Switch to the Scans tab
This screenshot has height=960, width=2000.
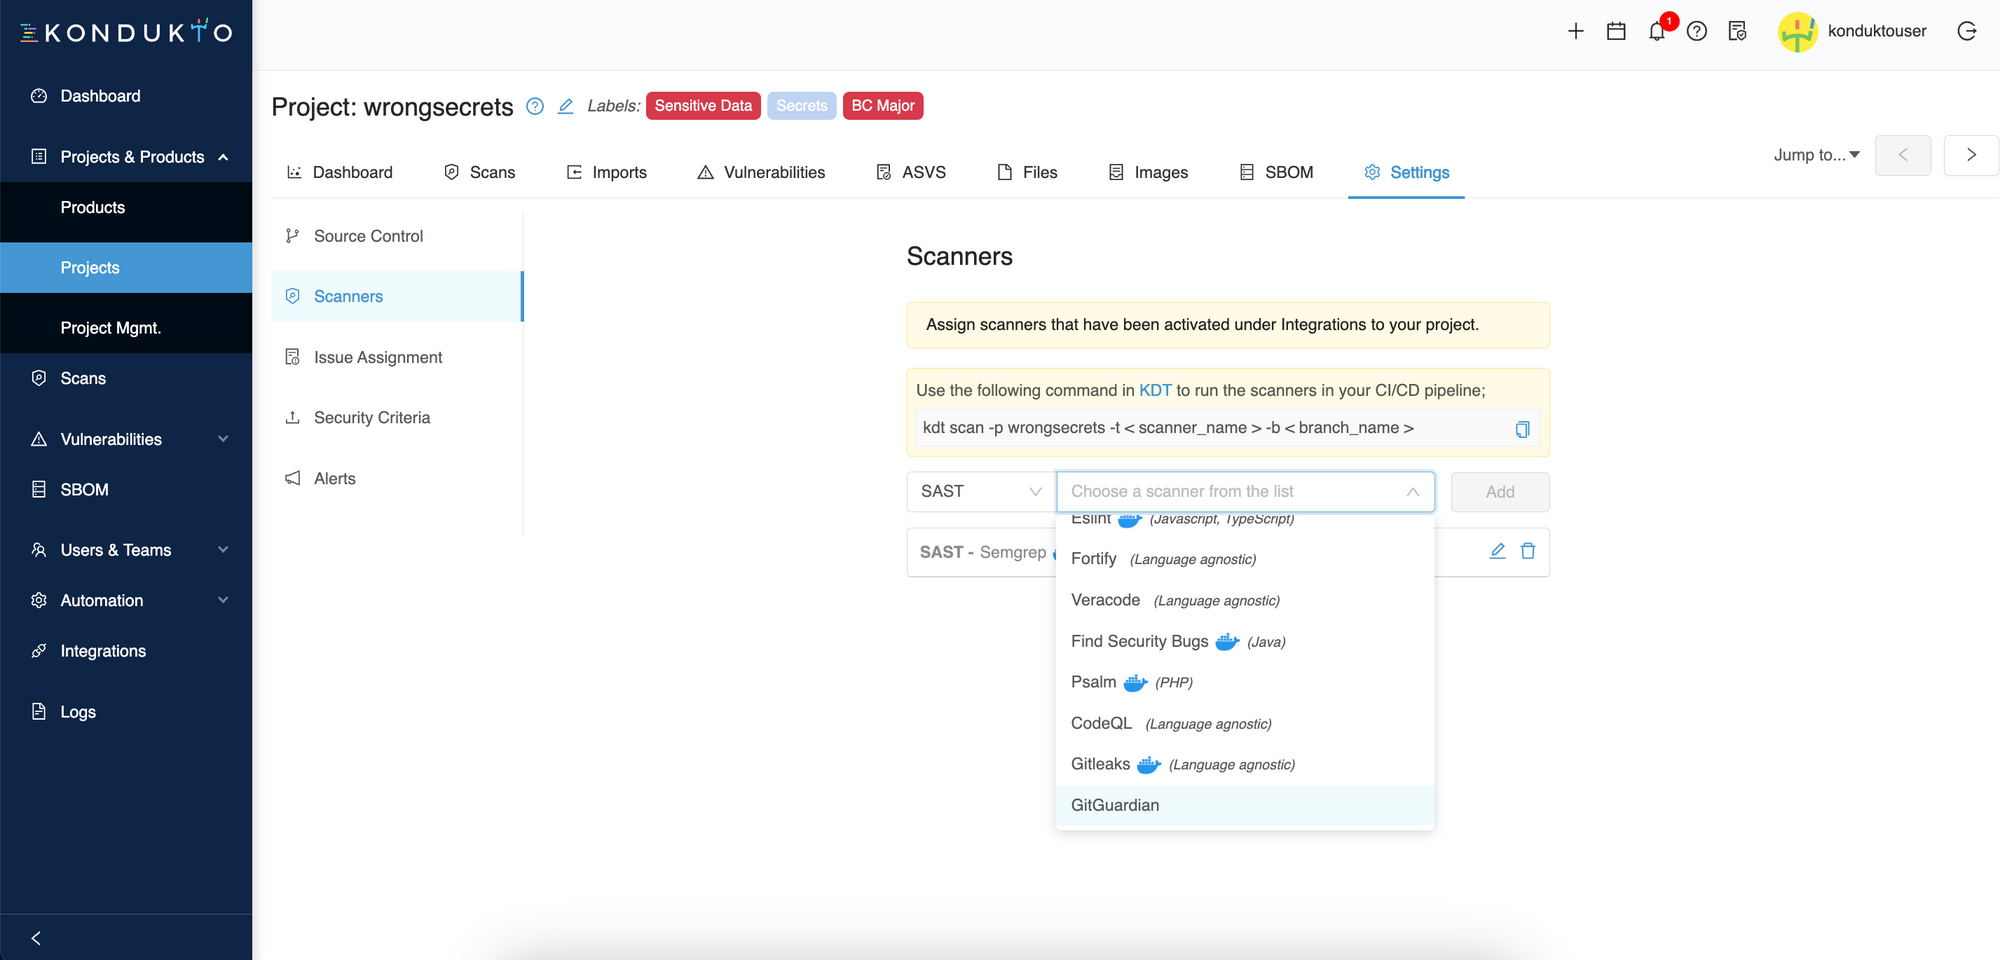coord(479,172)
